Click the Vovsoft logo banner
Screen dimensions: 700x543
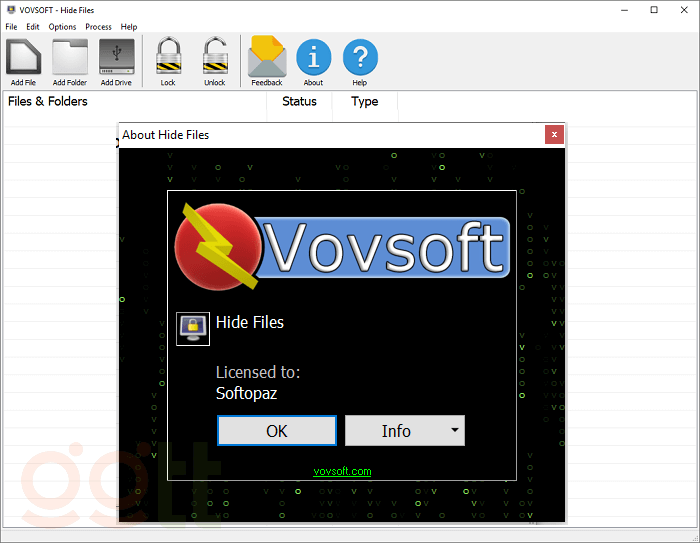tap(342, 241)
